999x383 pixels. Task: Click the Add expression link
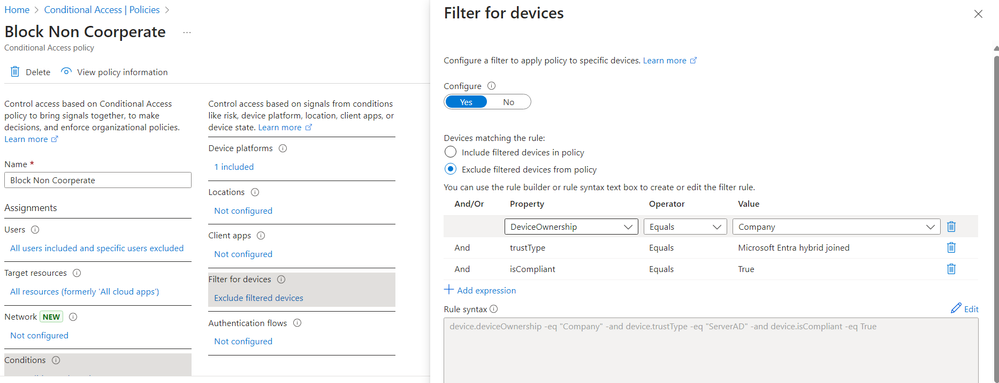(x=480, y=290)
